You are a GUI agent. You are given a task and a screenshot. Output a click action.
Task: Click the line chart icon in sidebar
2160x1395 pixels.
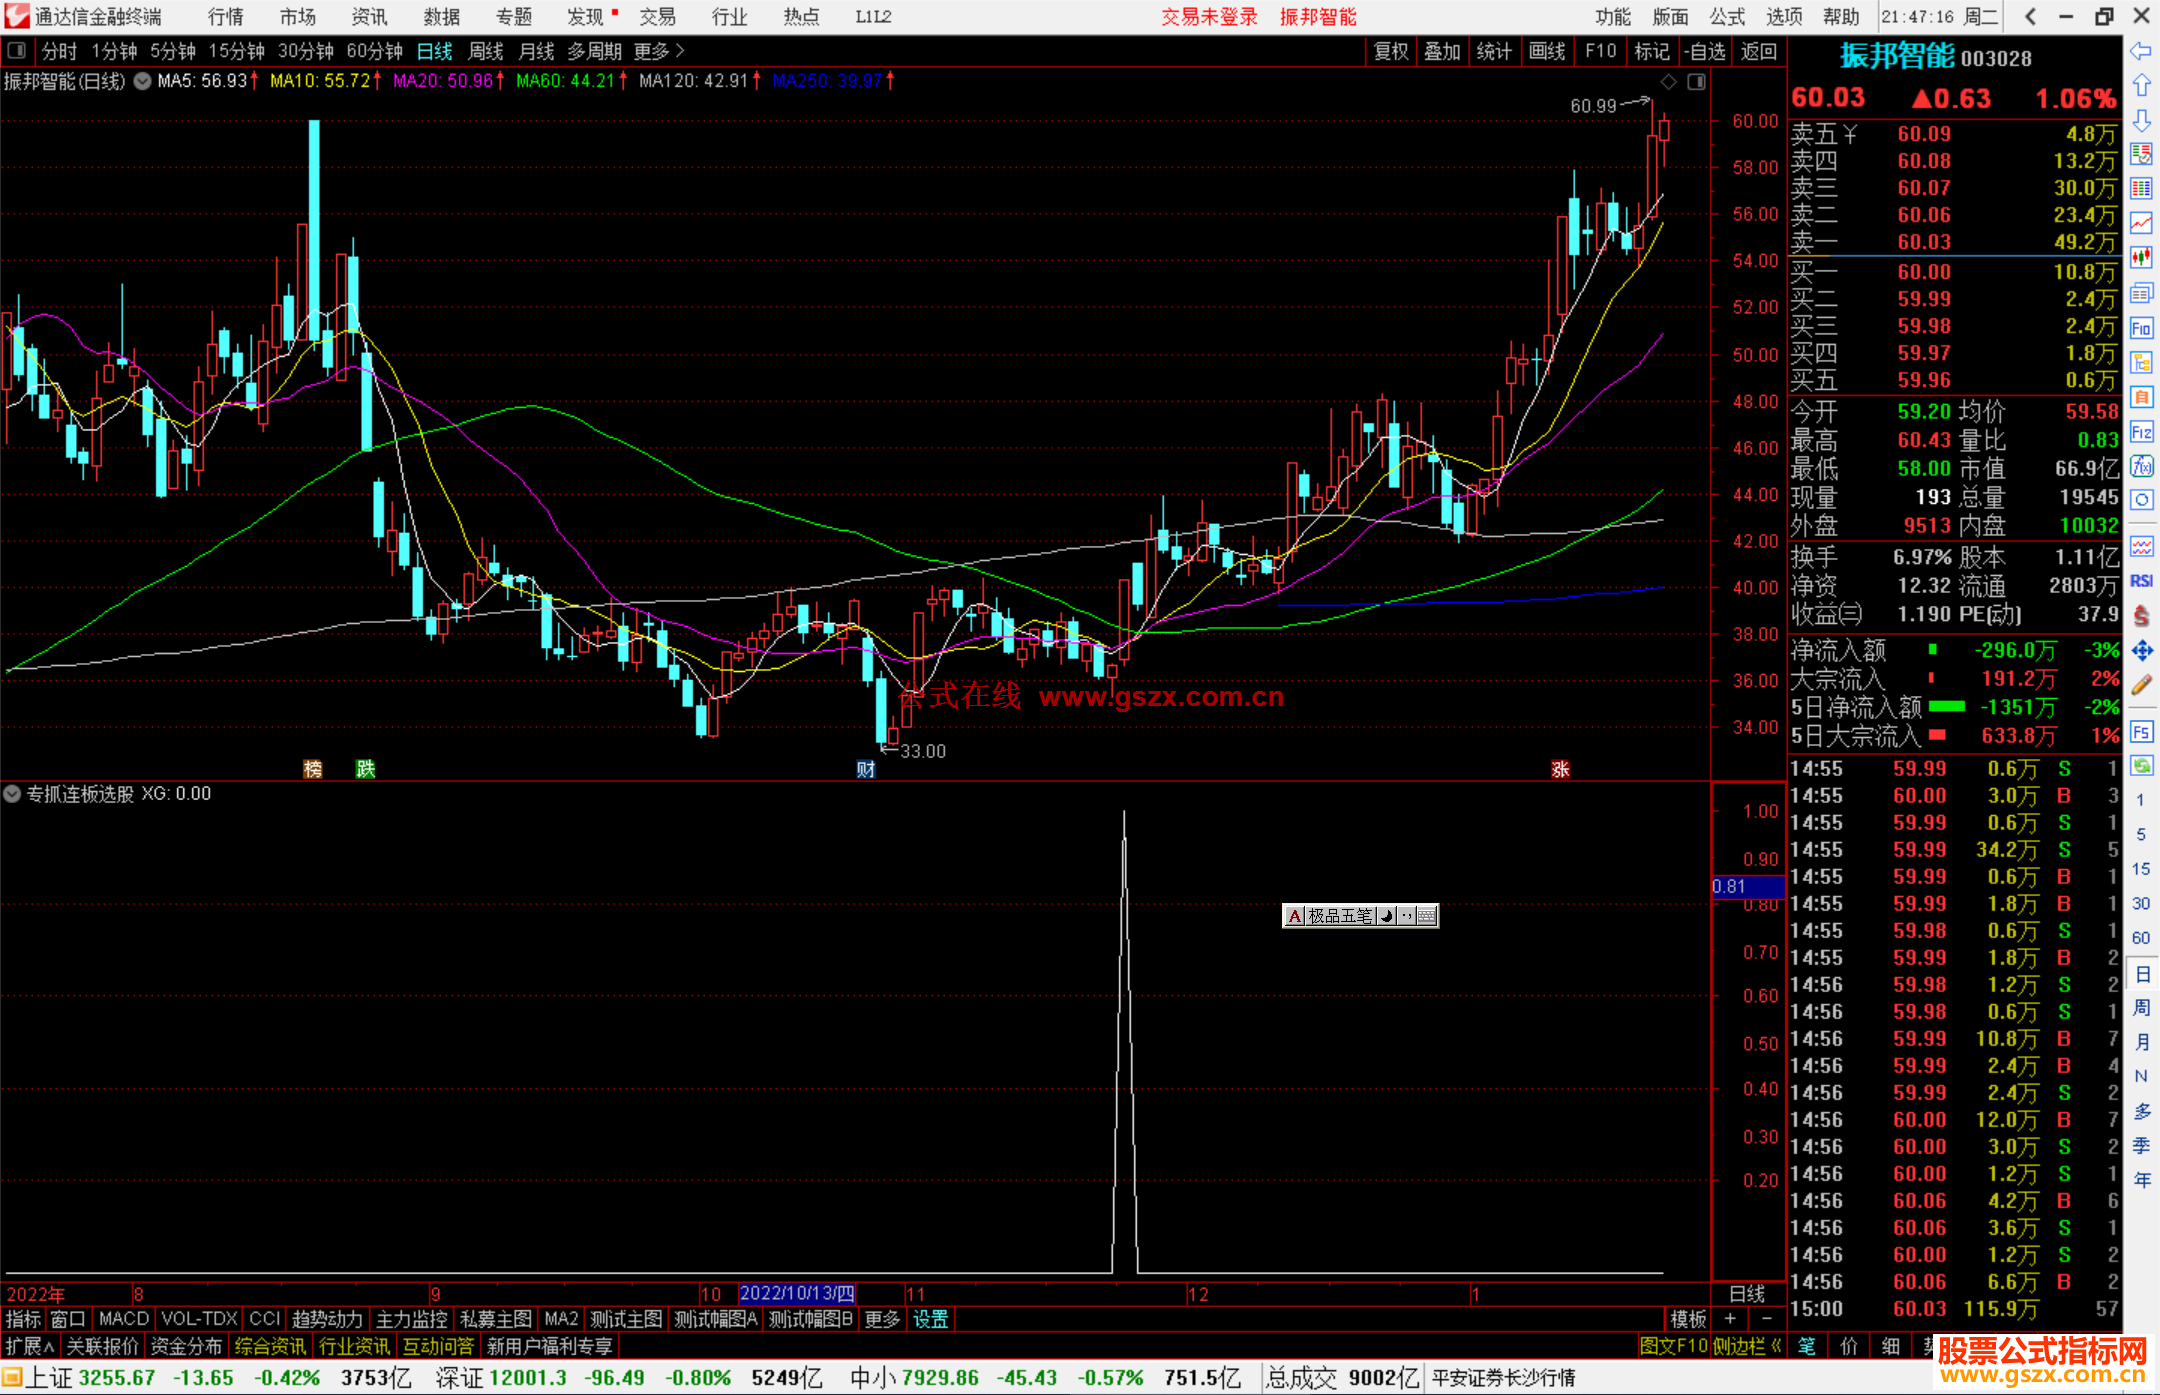(2141, 223)
